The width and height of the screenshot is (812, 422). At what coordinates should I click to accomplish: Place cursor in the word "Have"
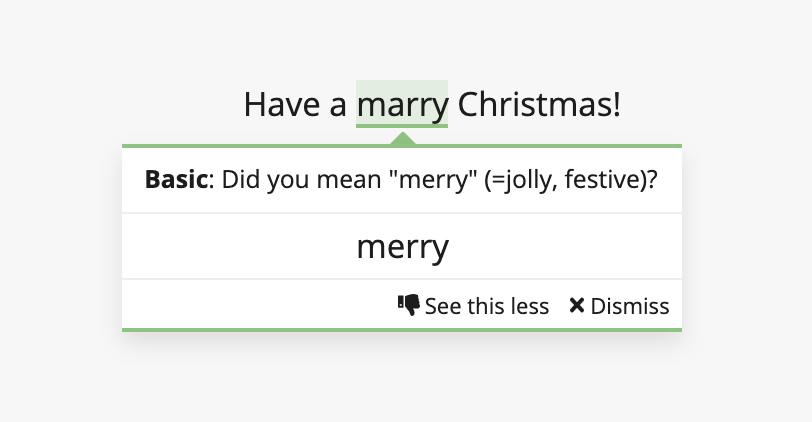pyautogui.click(x=282, y=104)
